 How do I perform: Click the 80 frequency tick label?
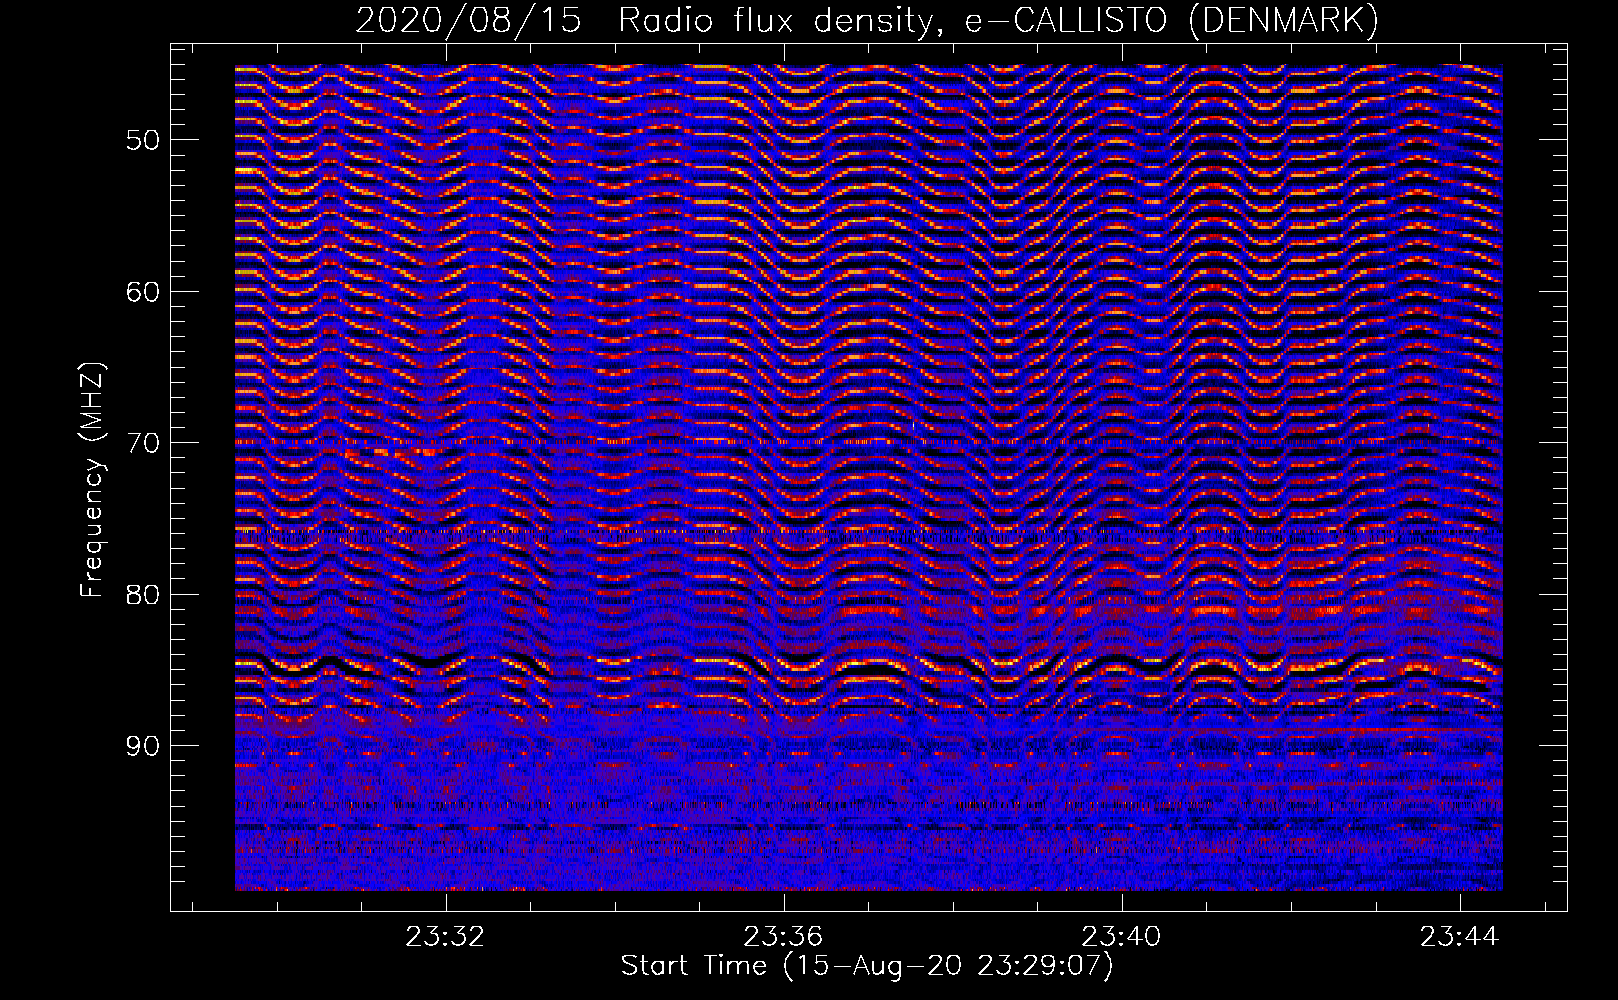[x=142, y=594]
